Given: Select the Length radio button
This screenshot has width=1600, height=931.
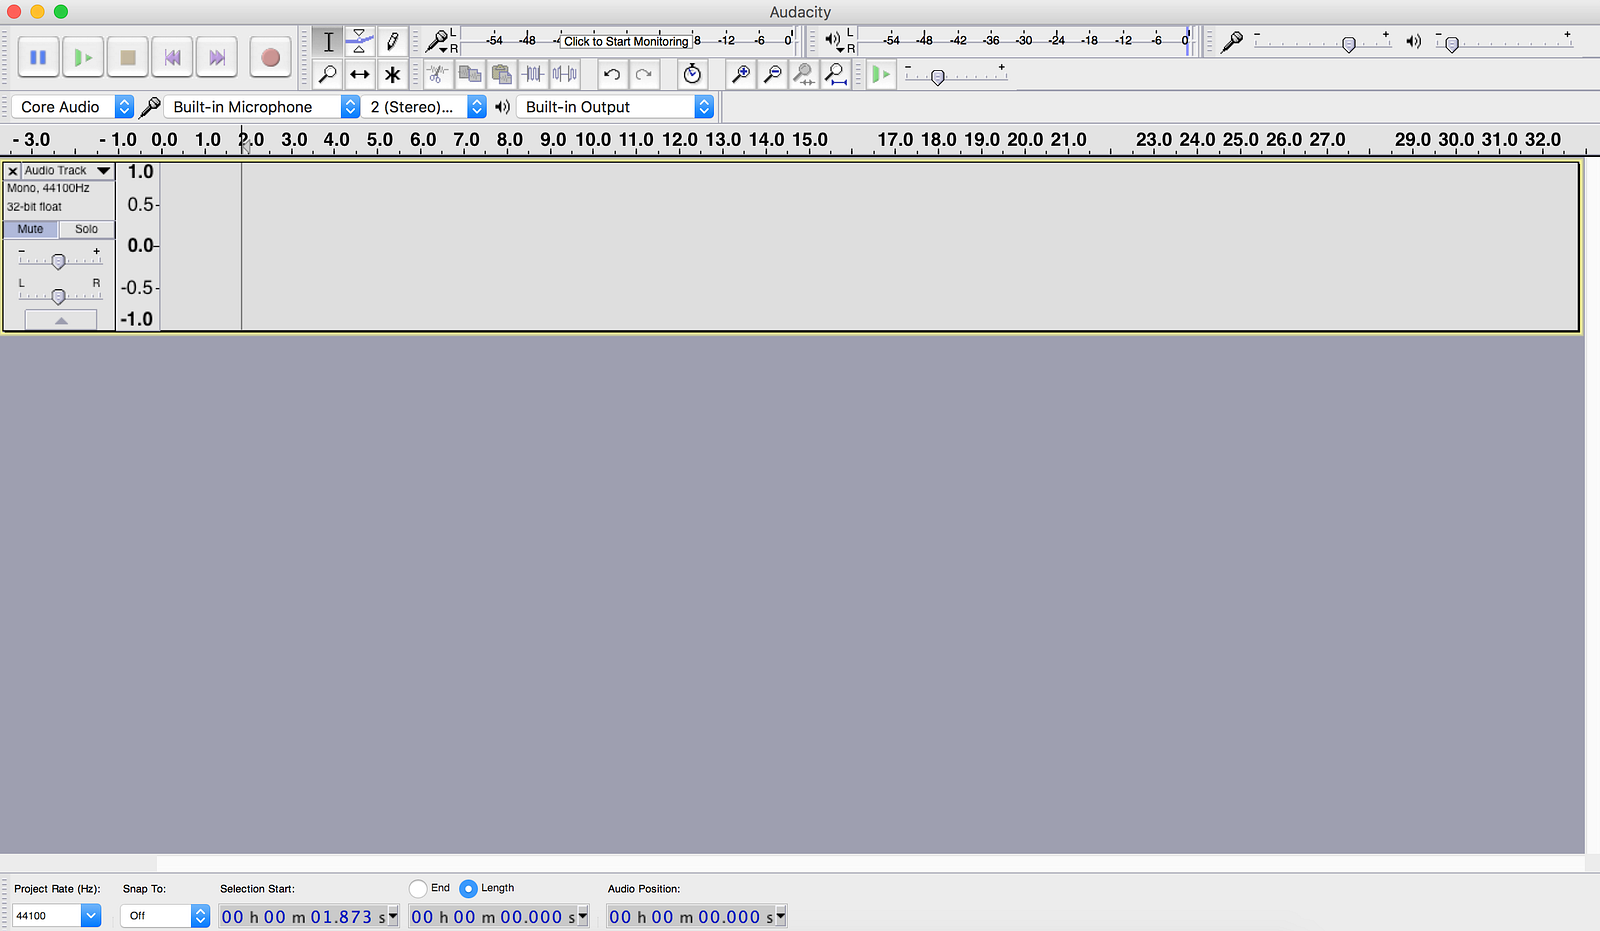Looking at the screenshot, I should tap(468, 888).
